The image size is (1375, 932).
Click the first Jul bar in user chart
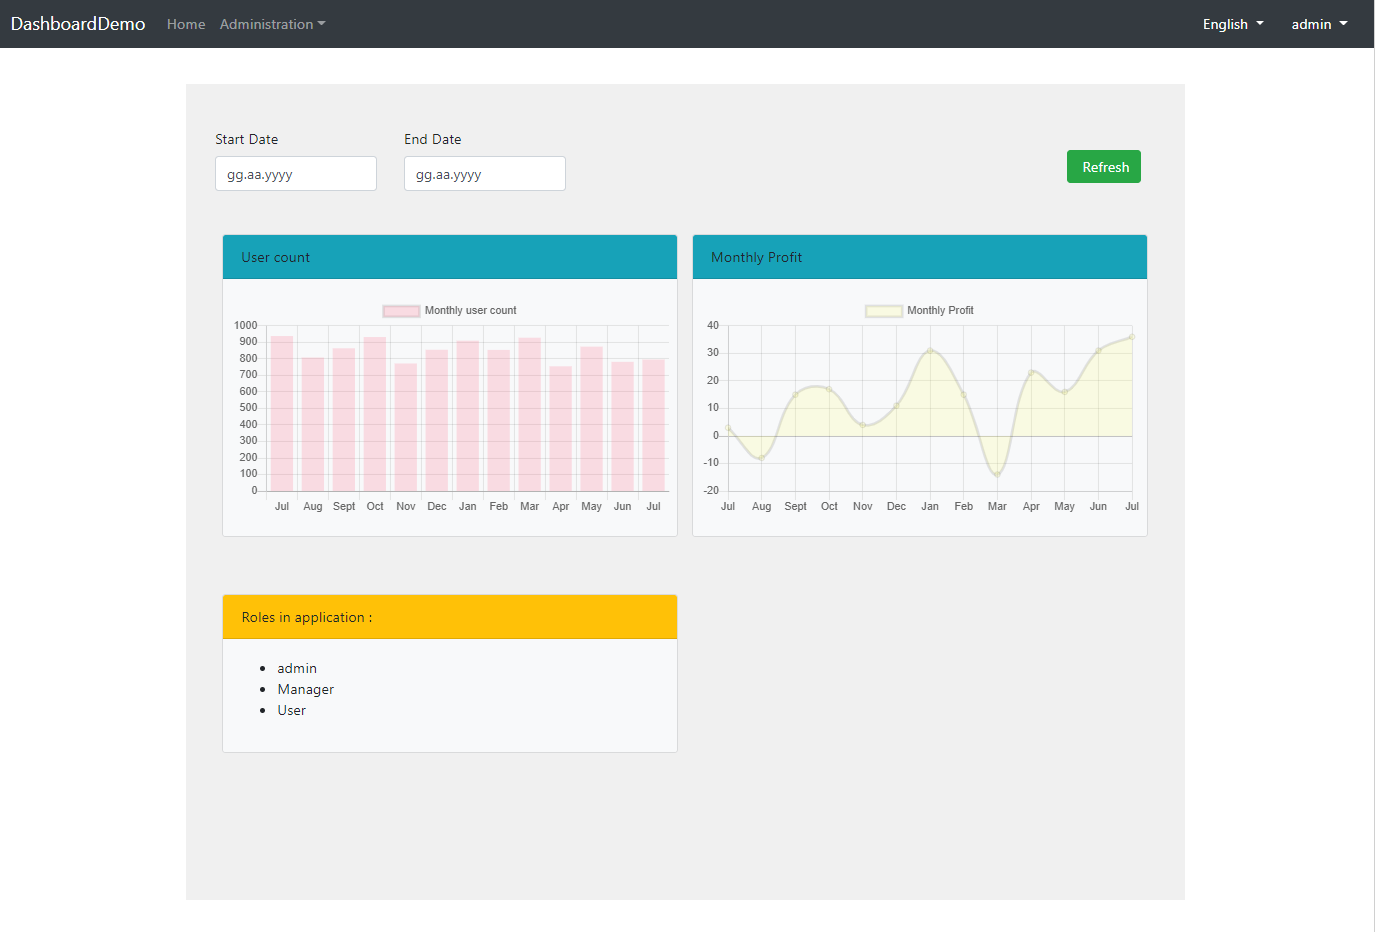282,414
